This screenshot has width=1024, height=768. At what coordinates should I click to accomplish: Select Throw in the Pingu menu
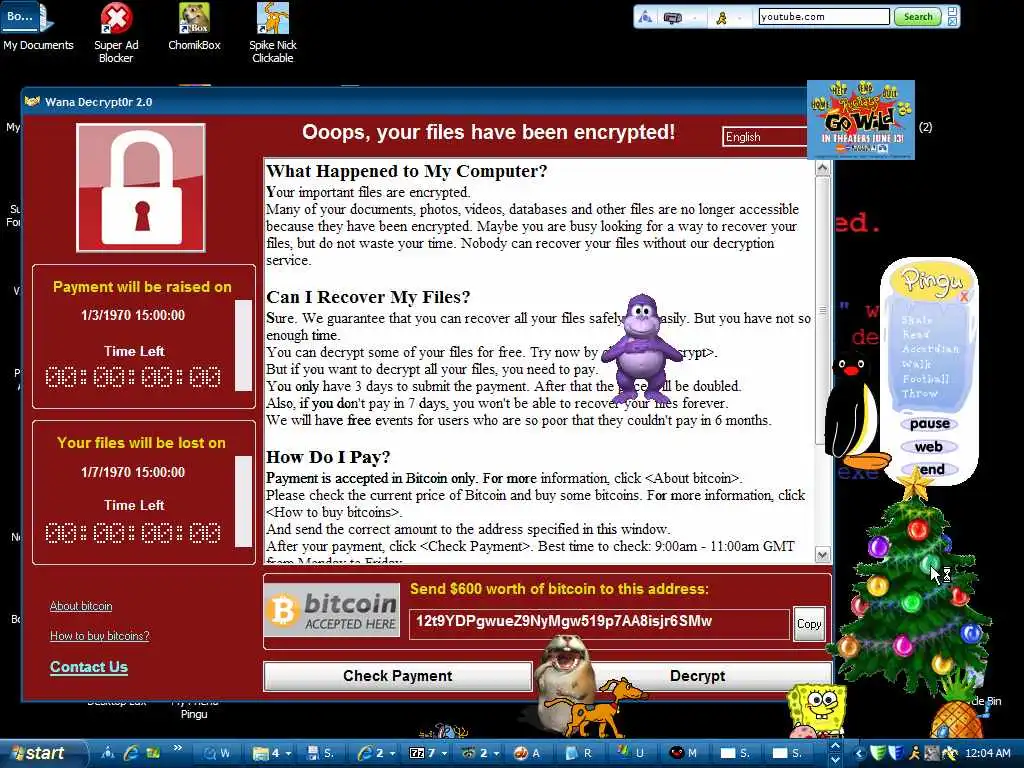[x=920, y=393]
